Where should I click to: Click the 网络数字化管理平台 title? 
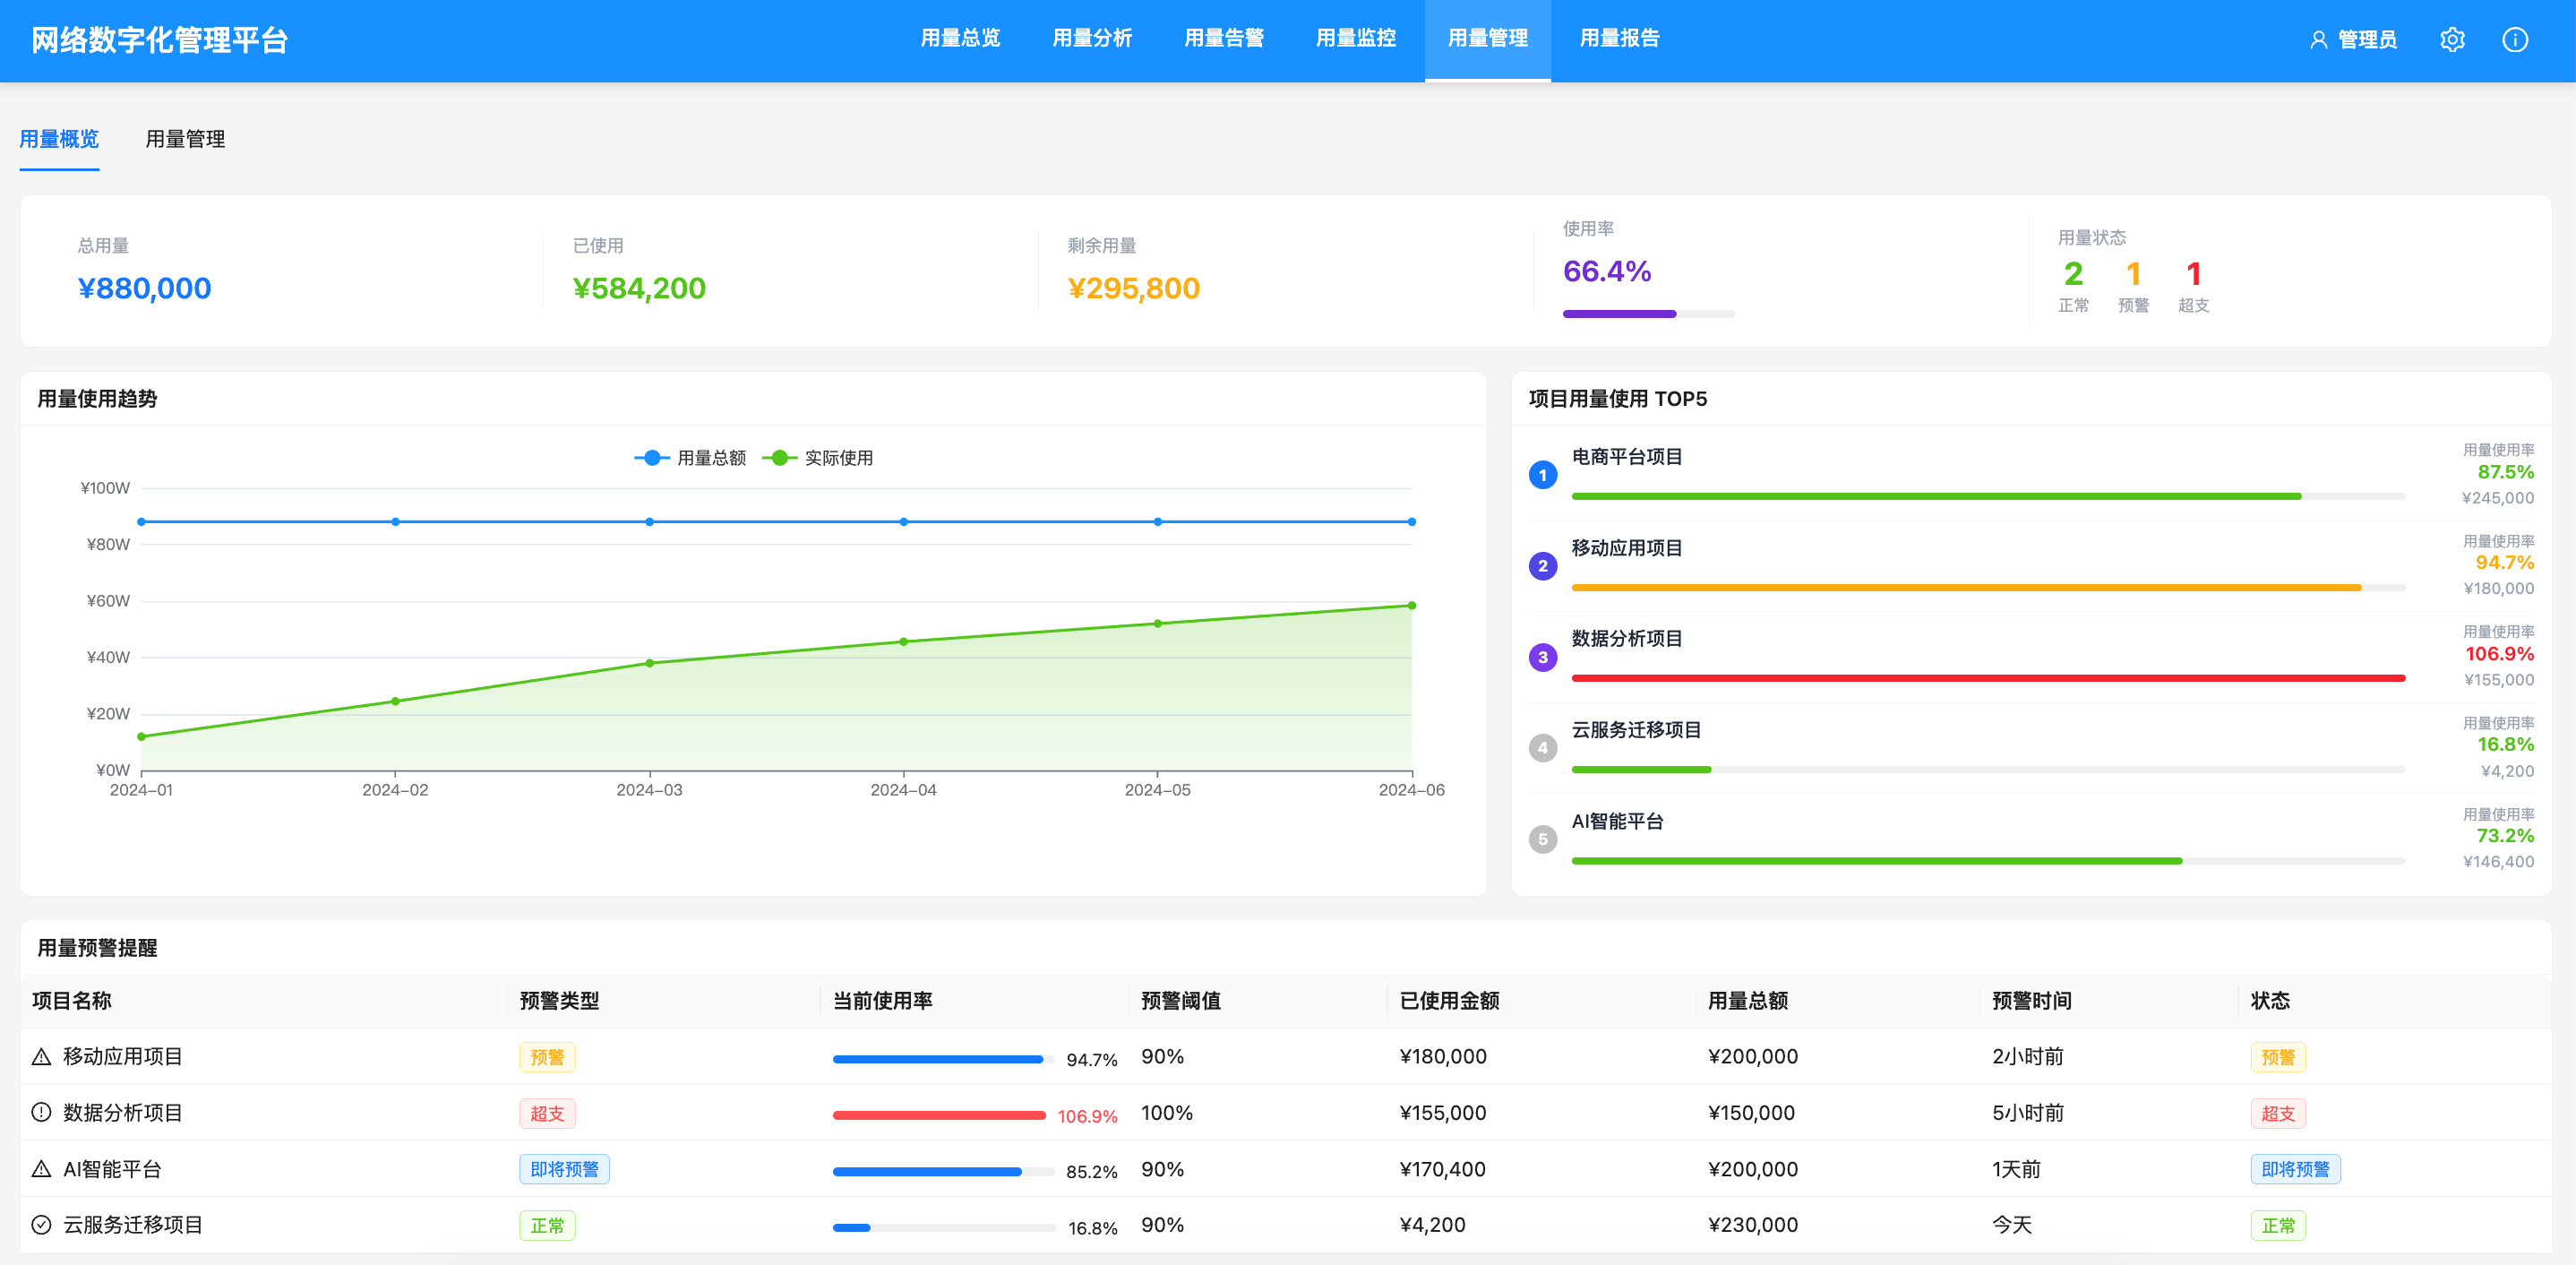click(x=160, y=40)
